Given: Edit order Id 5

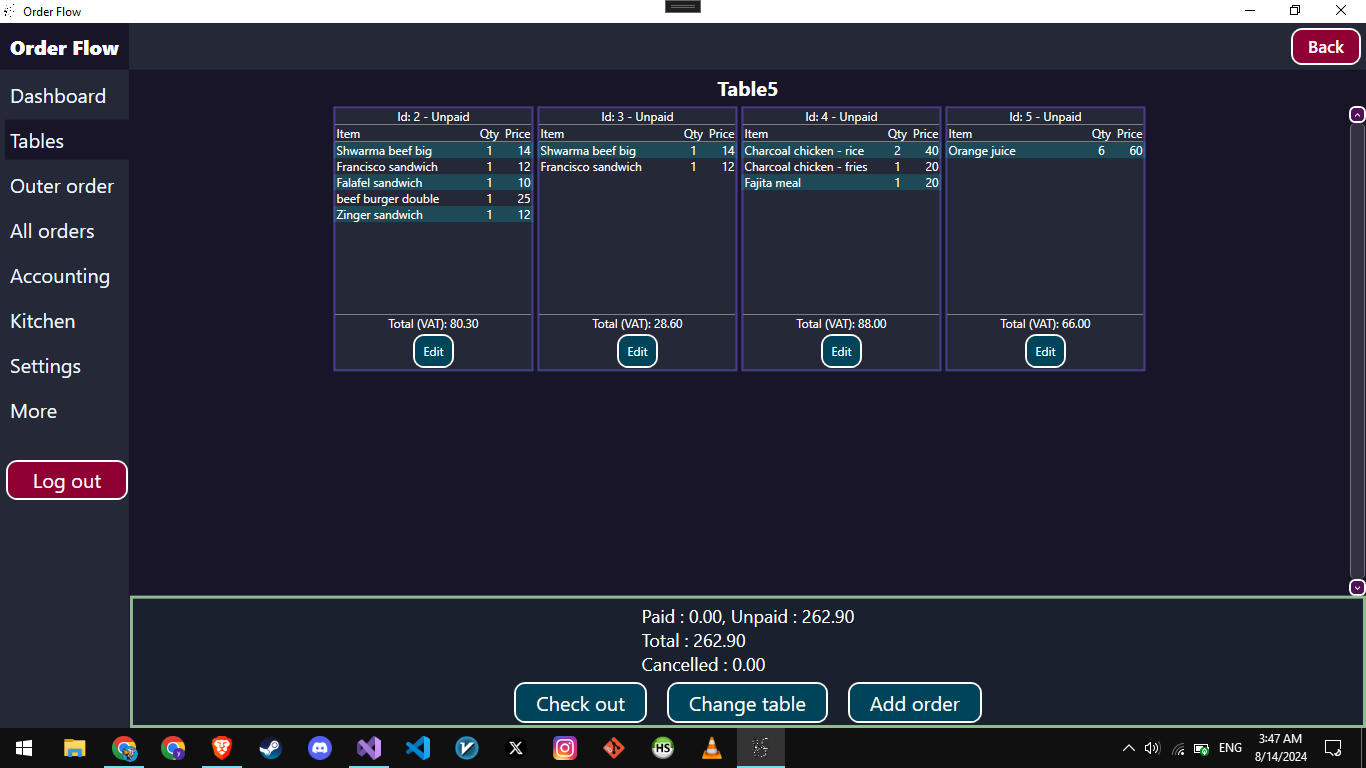Looking at the screenshot, I should point(1045,351).
